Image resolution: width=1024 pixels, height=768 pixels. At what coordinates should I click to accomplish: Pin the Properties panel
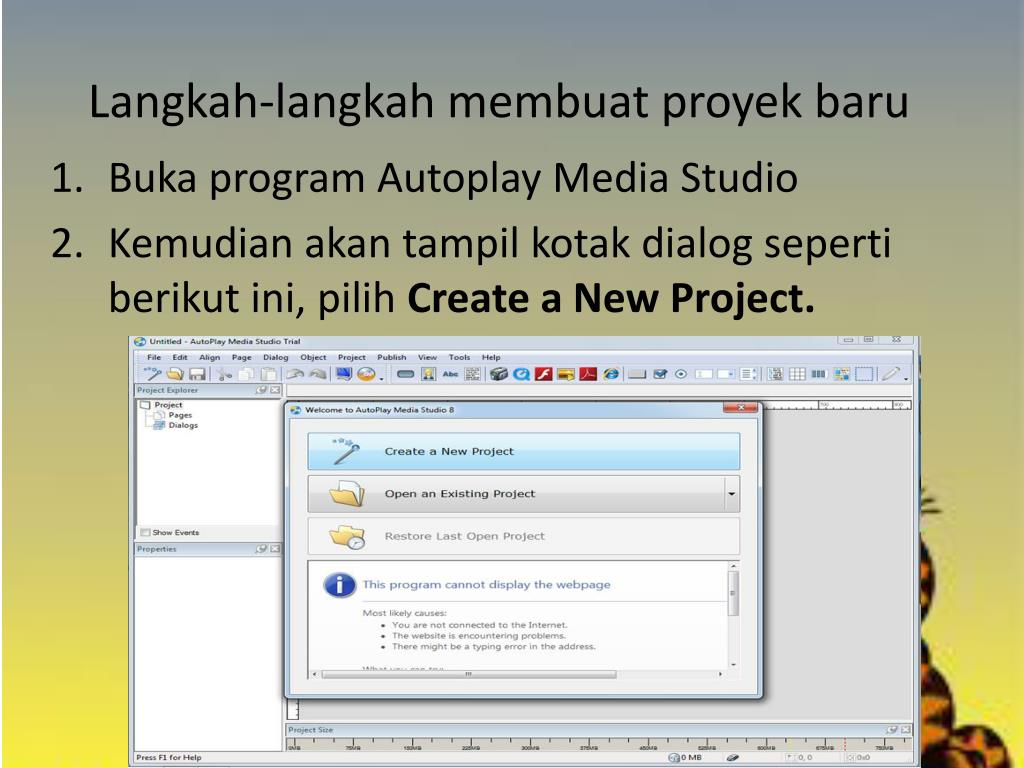click(262, 549)
